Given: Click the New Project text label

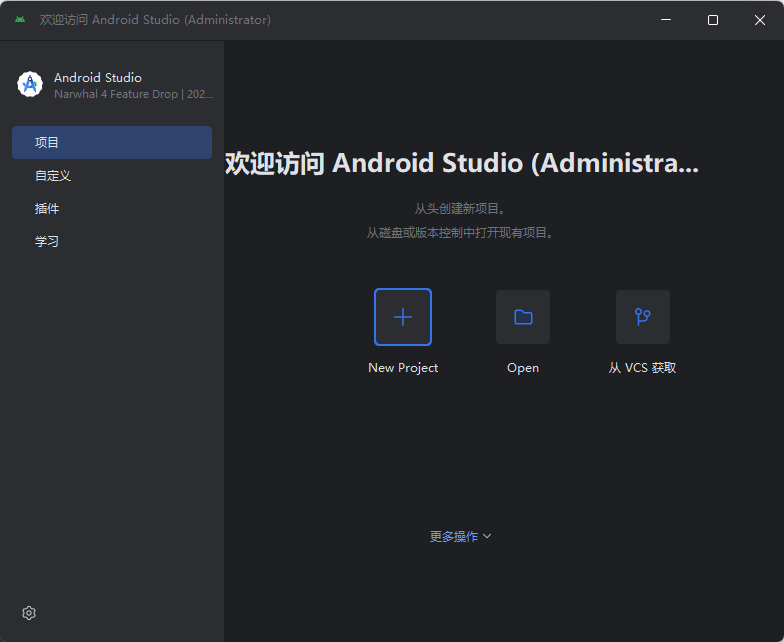Looking at the screenshot, I should 403,368.
